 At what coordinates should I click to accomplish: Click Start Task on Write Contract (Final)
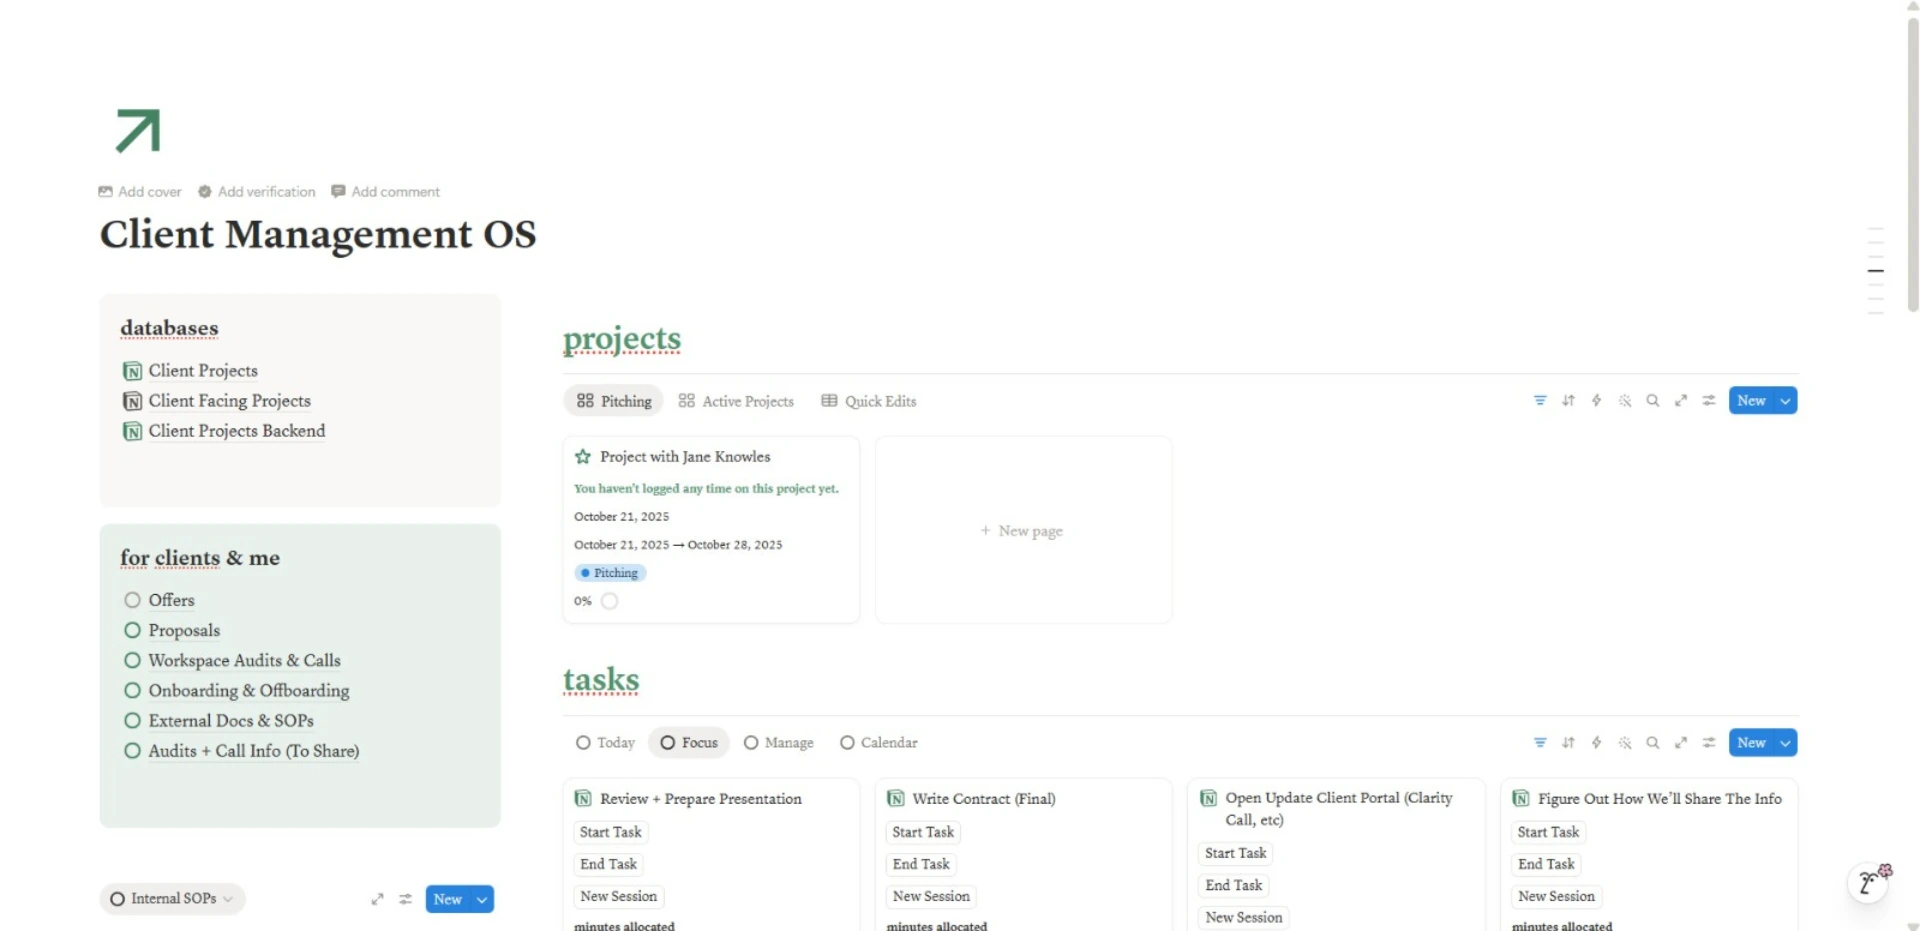[923, 832]
